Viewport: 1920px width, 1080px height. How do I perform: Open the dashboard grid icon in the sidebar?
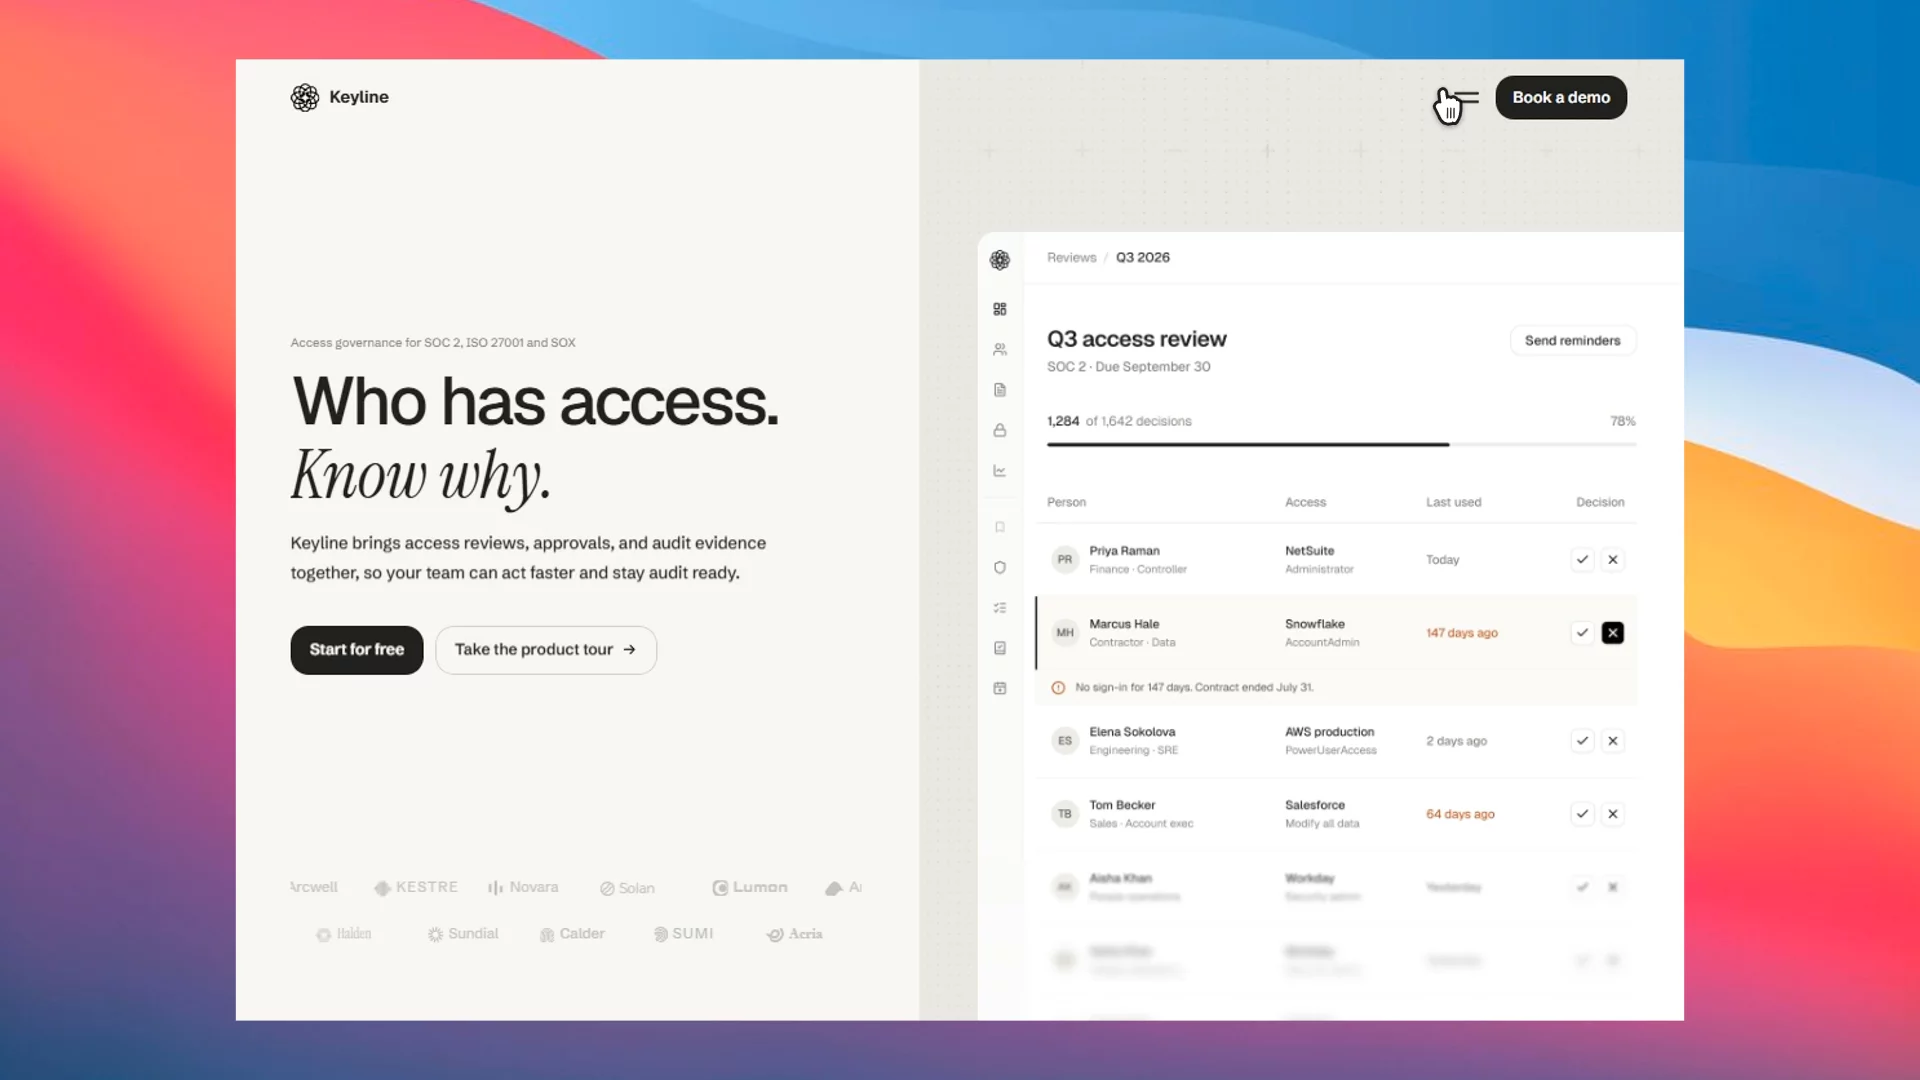pyautogui.click(x=1000, y=309)
